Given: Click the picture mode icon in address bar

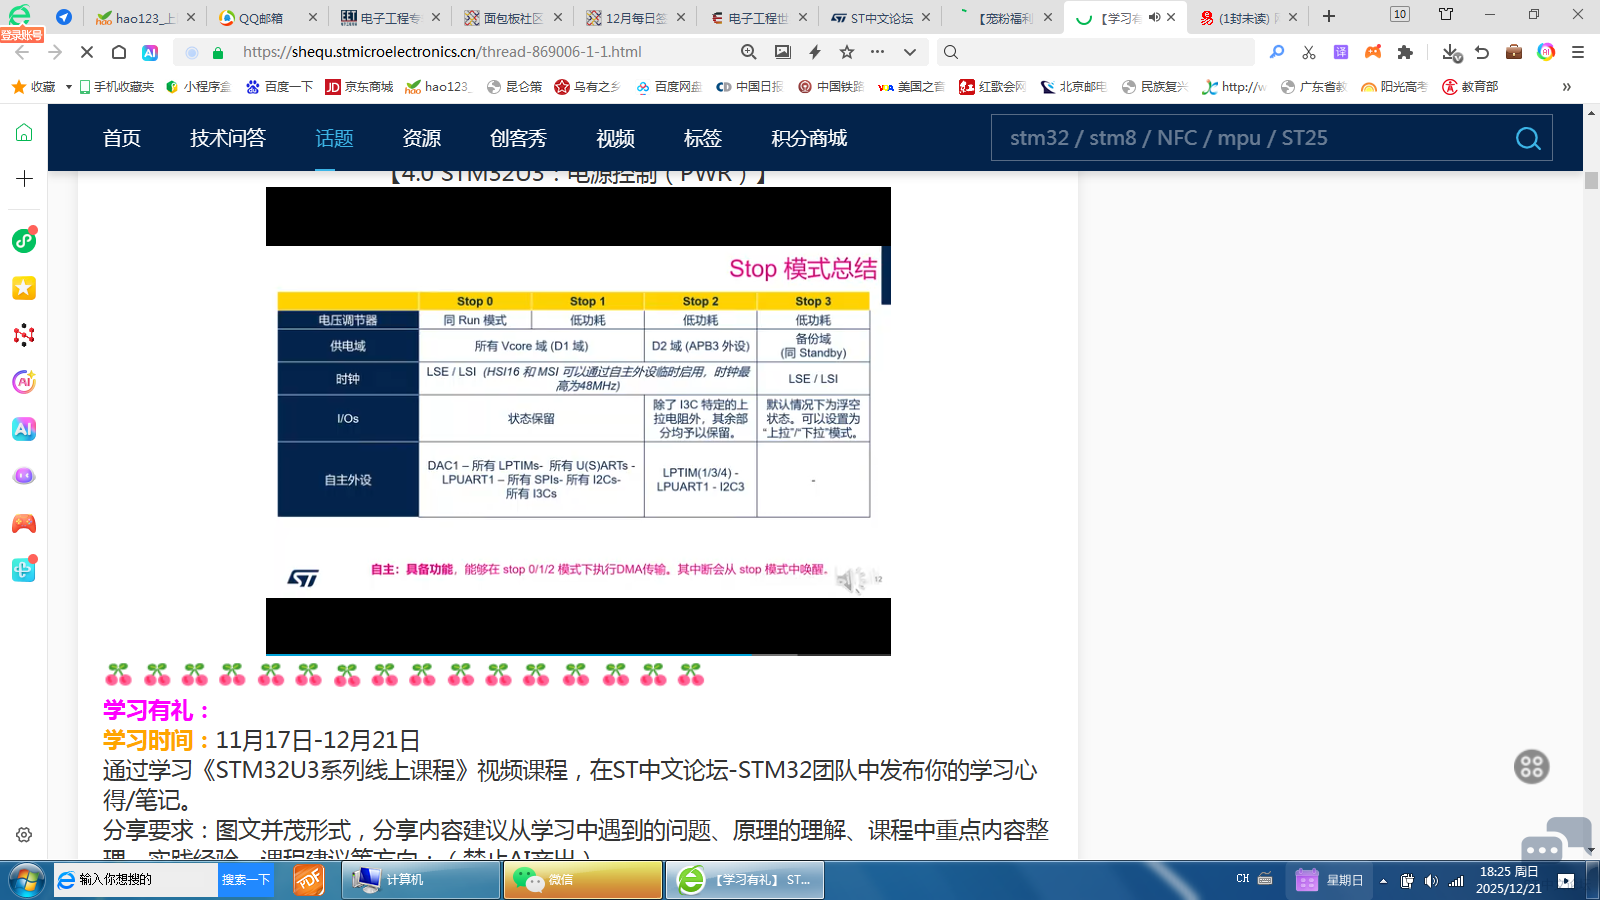Looking at the screenshot, I should [783, 52].
